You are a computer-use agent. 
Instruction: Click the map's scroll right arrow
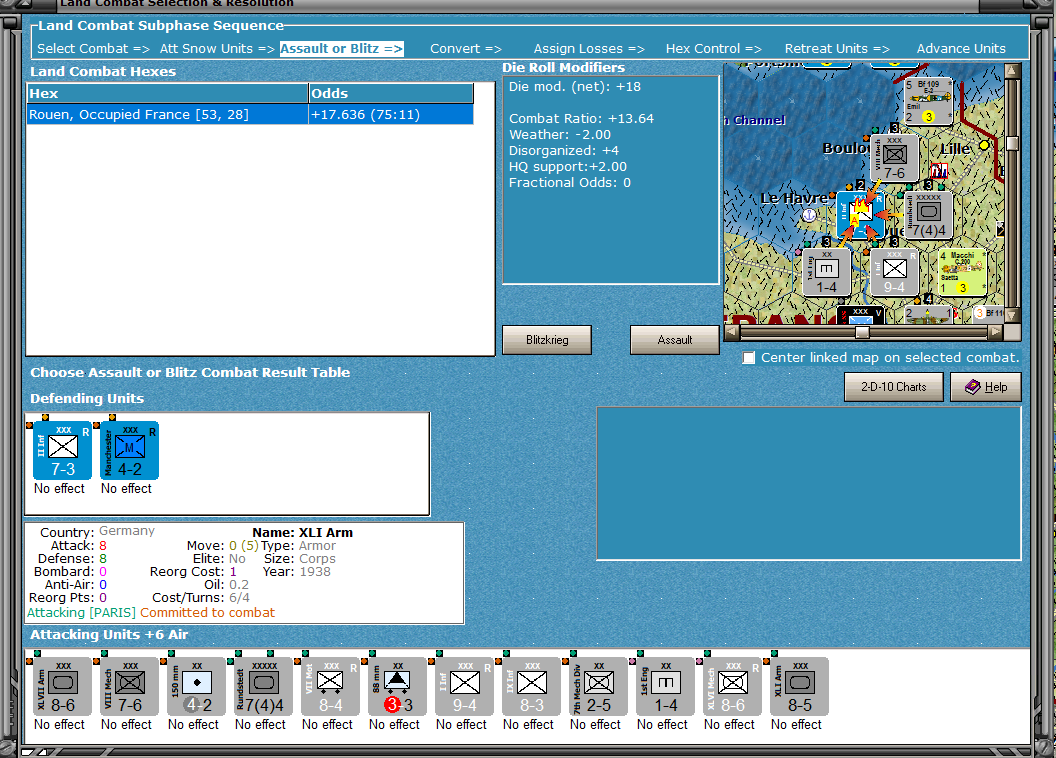[x=996, y=332]
